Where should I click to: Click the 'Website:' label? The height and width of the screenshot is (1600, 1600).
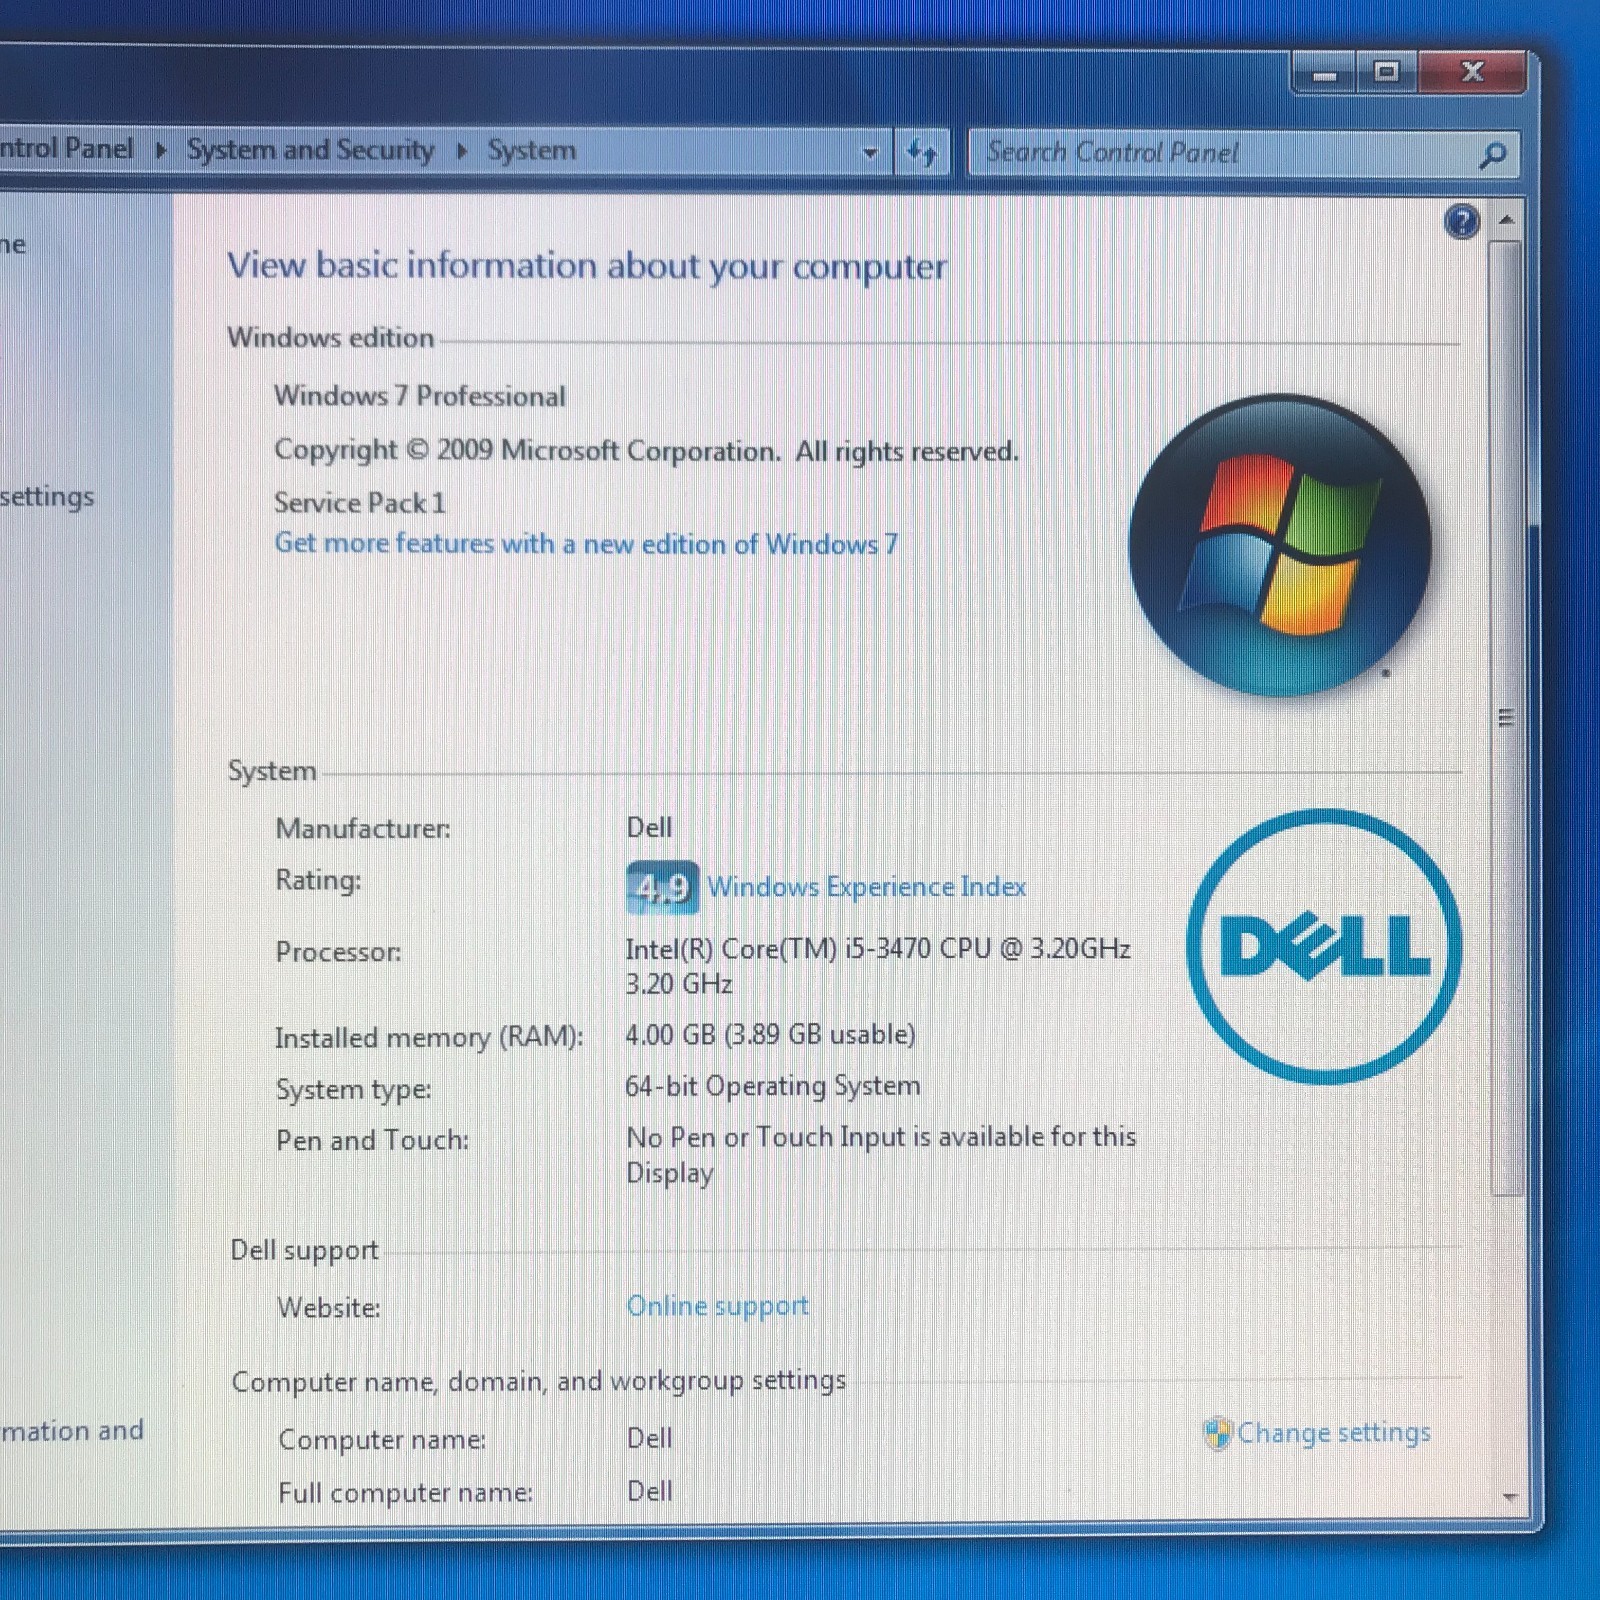[329, 1308]
